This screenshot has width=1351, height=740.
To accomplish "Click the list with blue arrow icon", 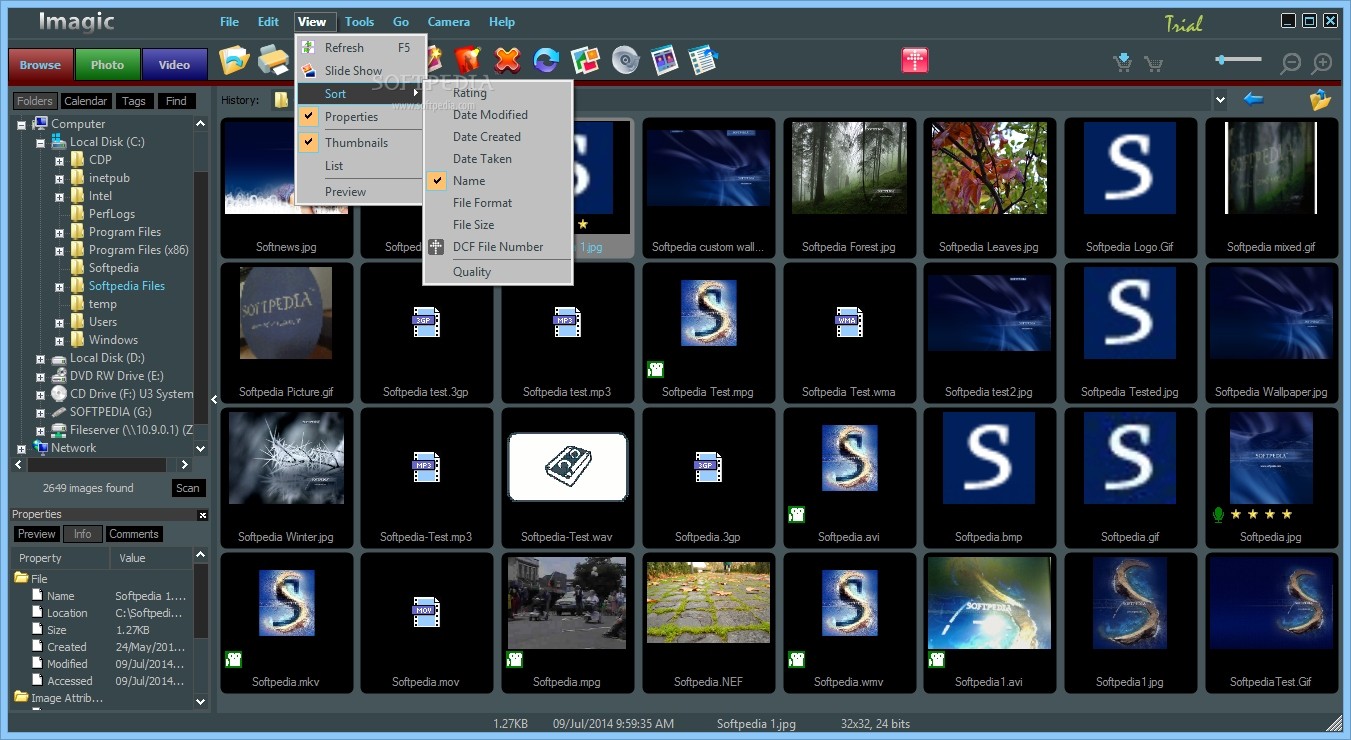I will pos(704,61).
